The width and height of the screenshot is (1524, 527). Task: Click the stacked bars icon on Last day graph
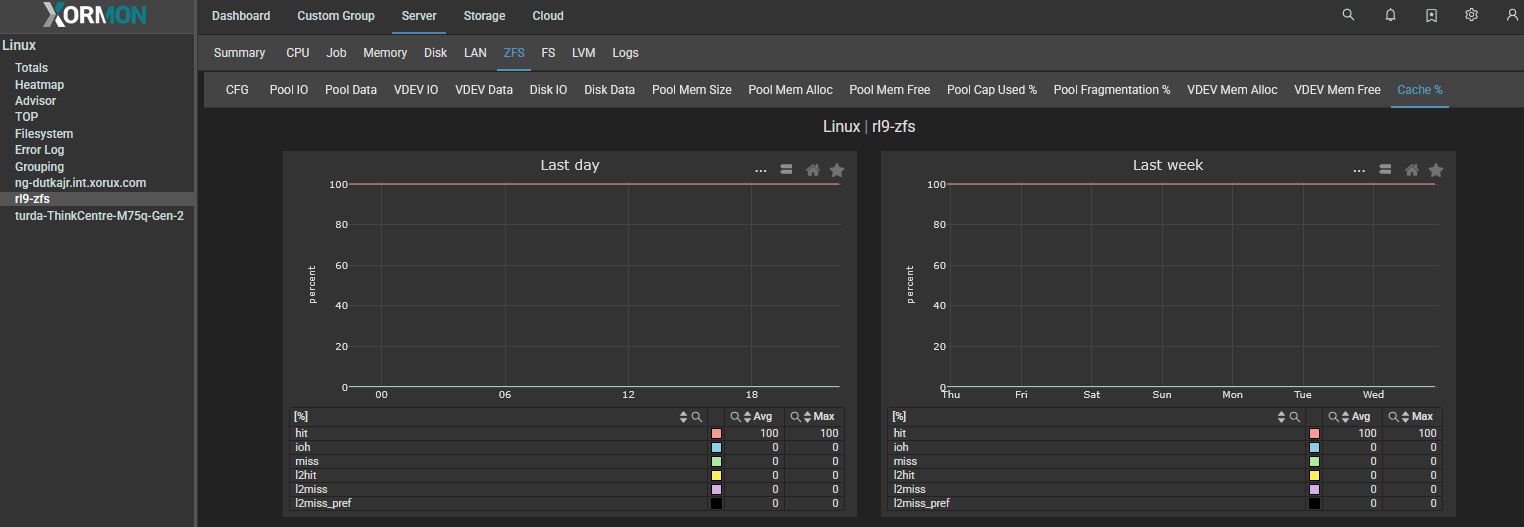pyautogui.click(x=787, y=170)
